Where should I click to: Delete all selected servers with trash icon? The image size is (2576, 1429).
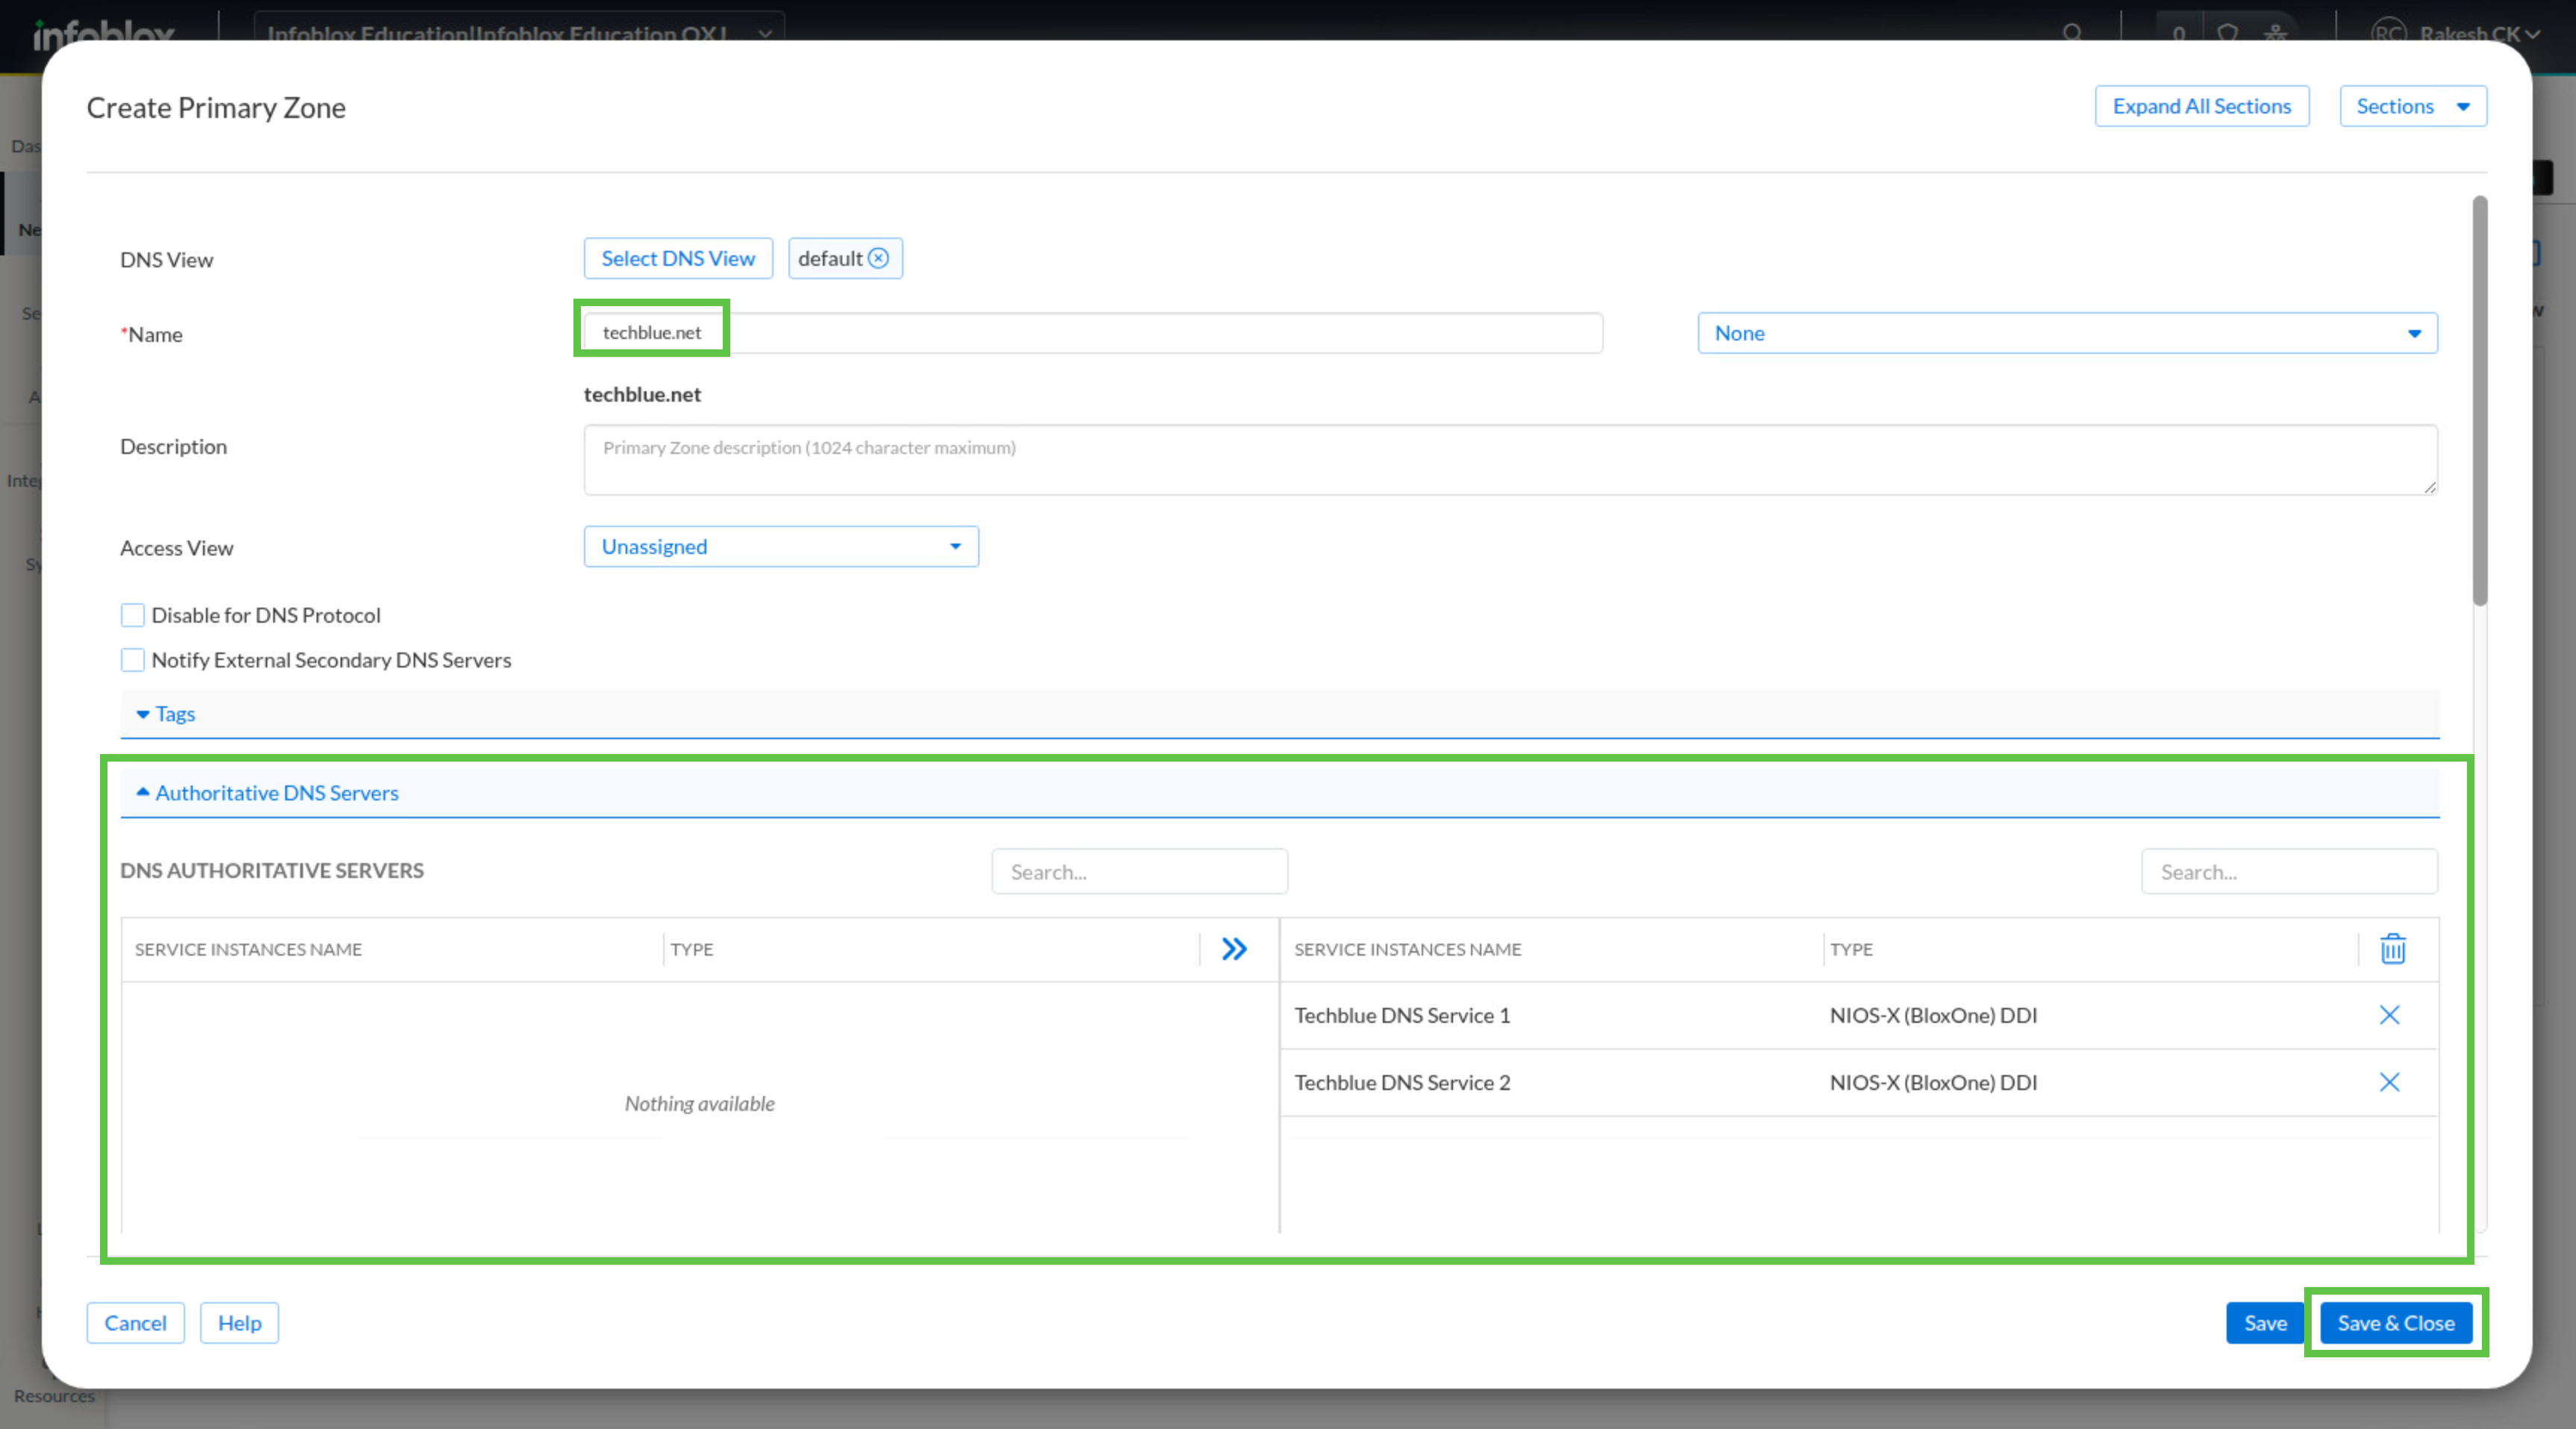2392,949
